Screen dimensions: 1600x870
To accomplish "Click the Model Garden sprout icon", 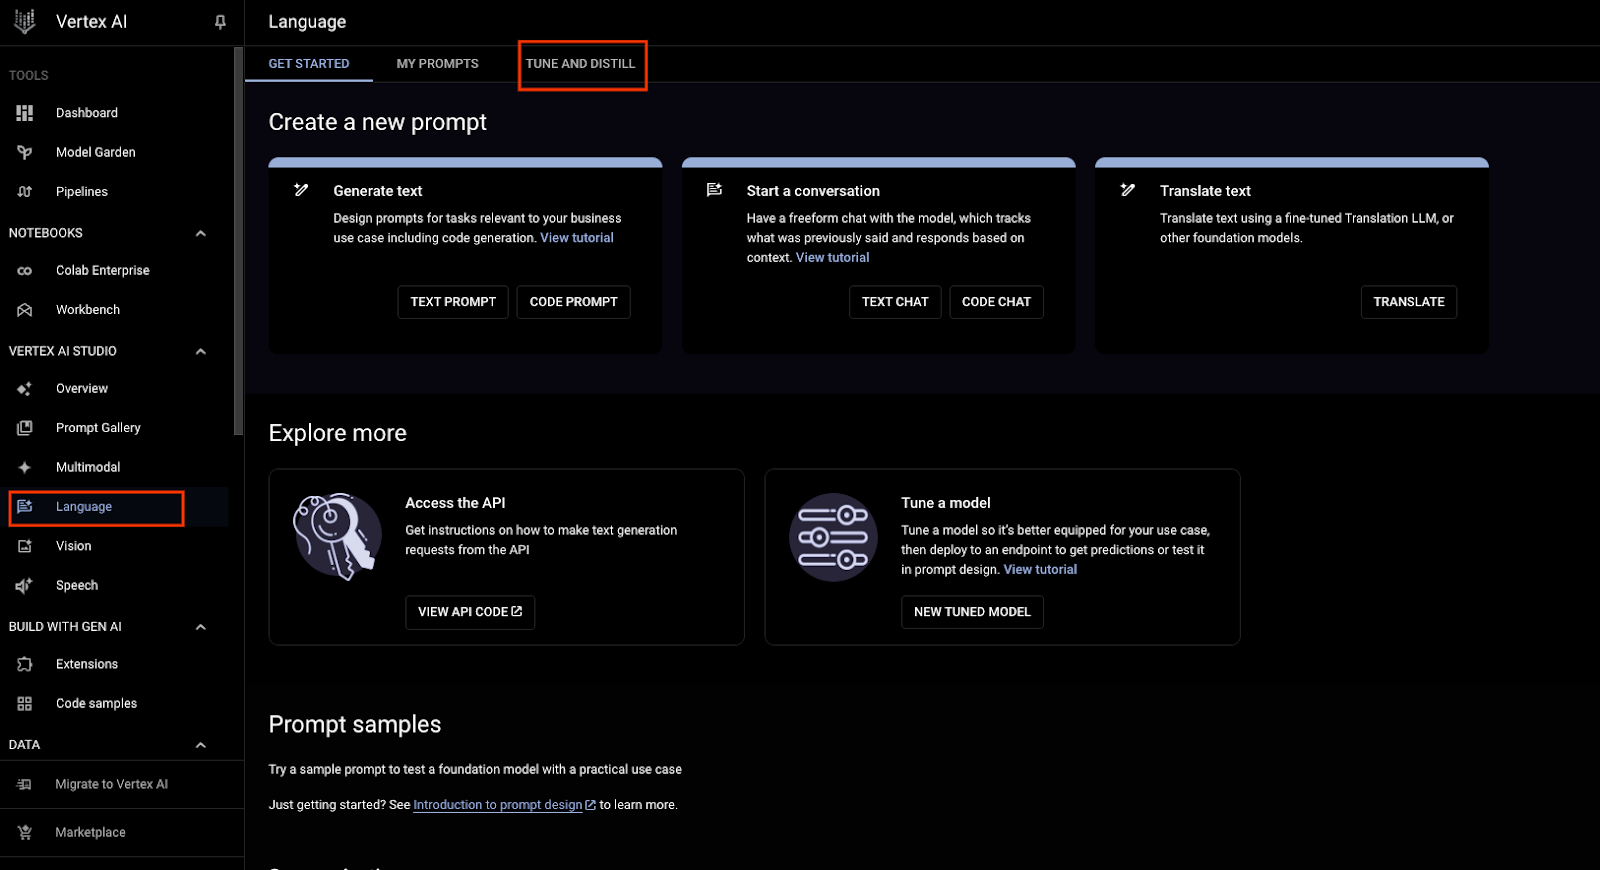I will point(25,152).
